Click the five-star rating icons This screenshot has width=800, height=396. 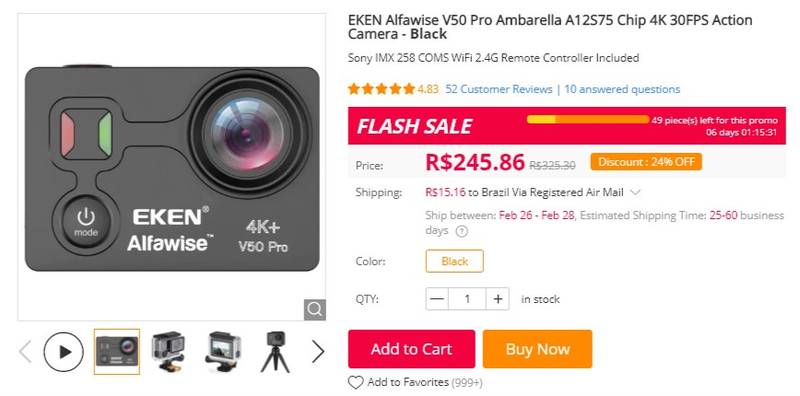tap(381, 89)
